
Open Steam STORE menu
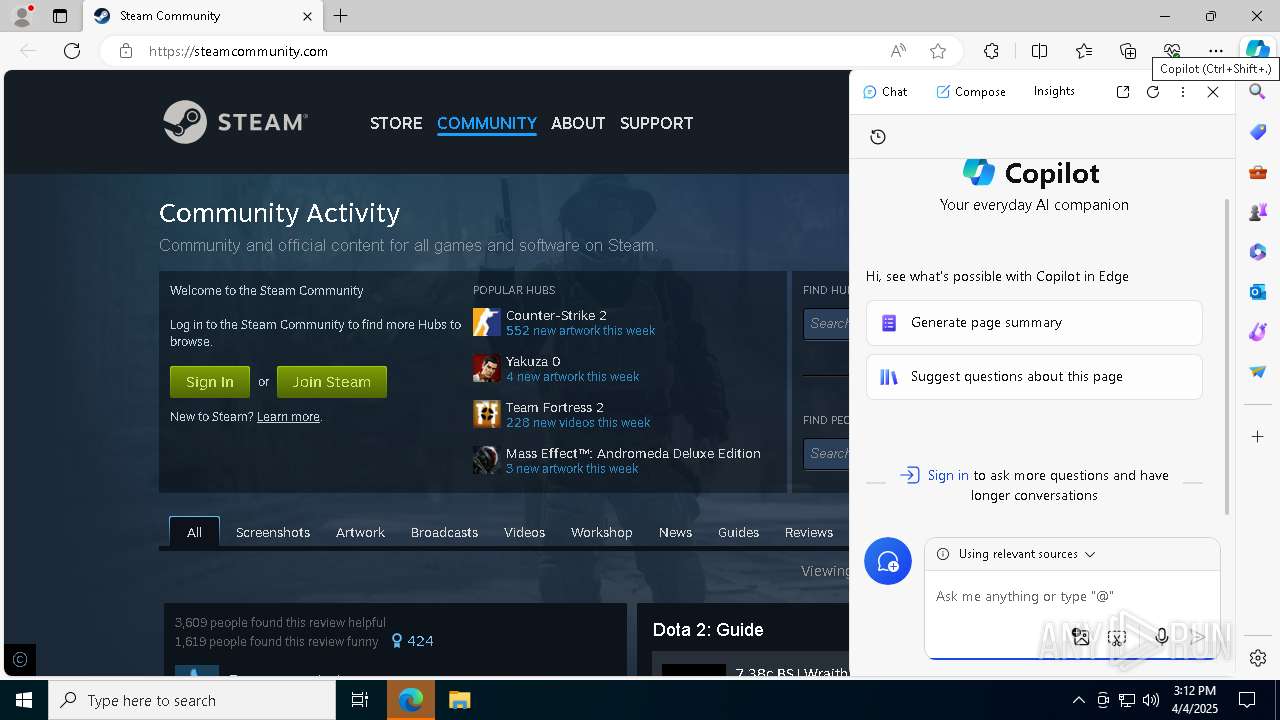[x=396, y=123]
